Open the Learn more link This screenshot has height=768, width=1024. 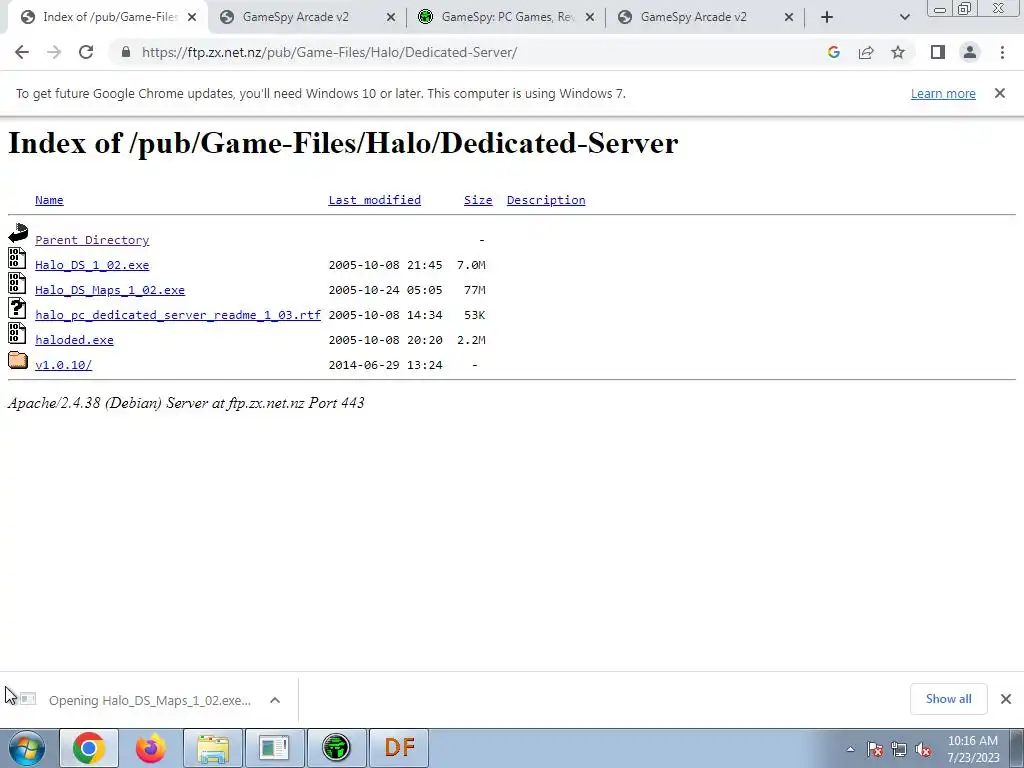tap(943, 93)
